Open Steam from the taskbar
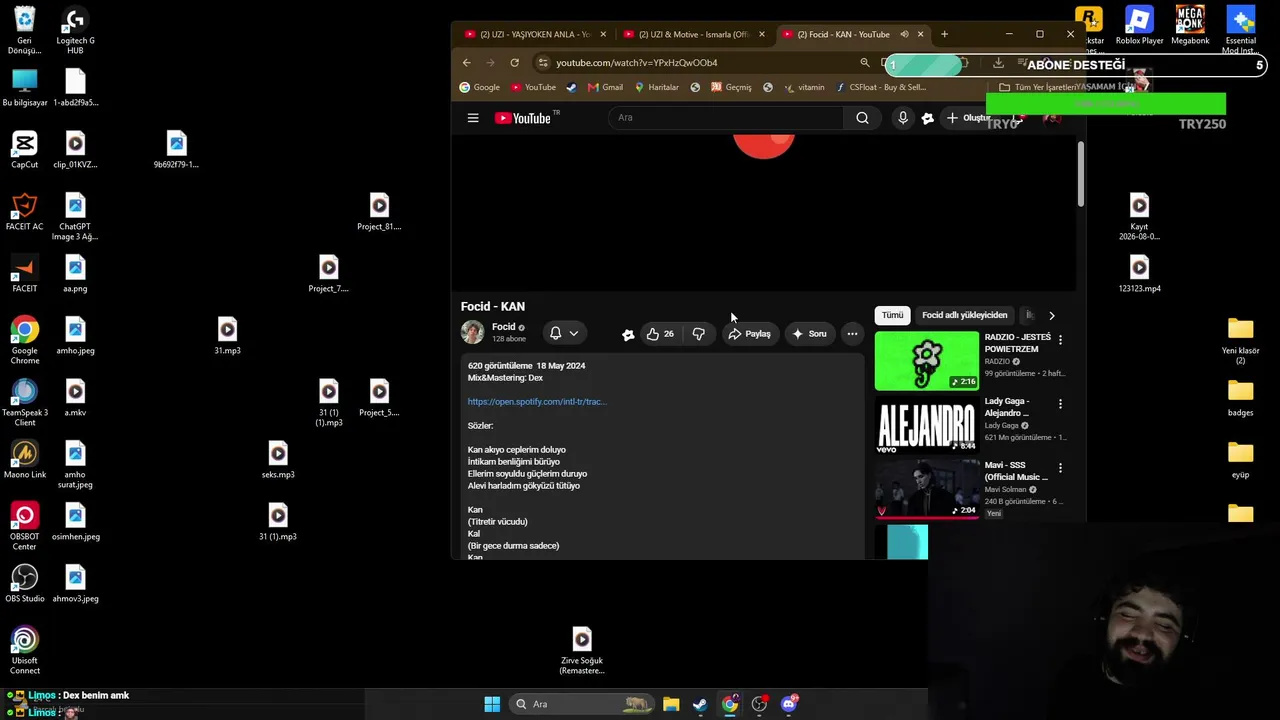This screenshot has width=1280, height=720. 700,704
